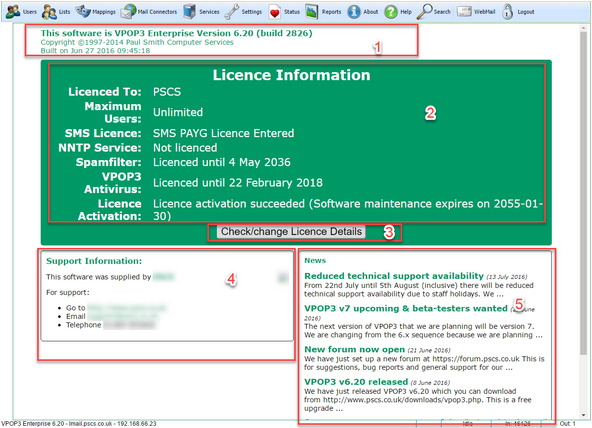592x428 pixels.
Task: Open Search with the magnifier icon
Action: click(x=424, y=12)
